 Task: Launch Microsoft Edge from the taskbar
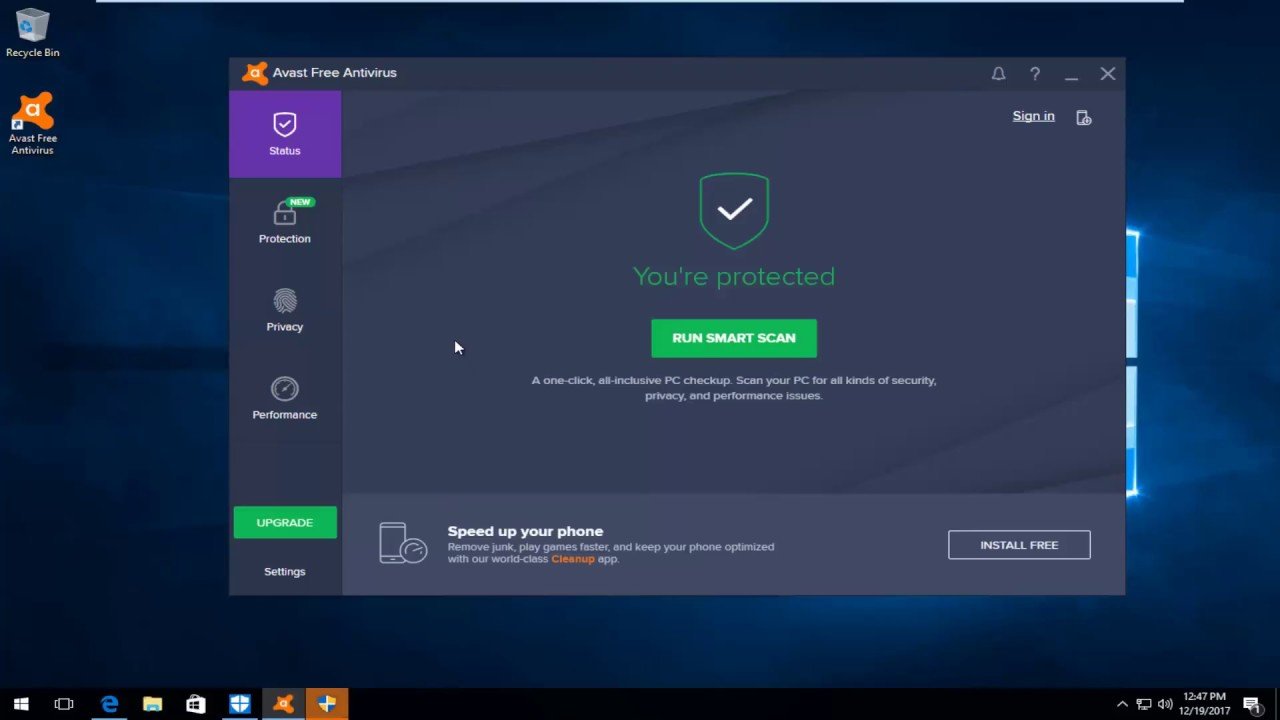(109, 704)
